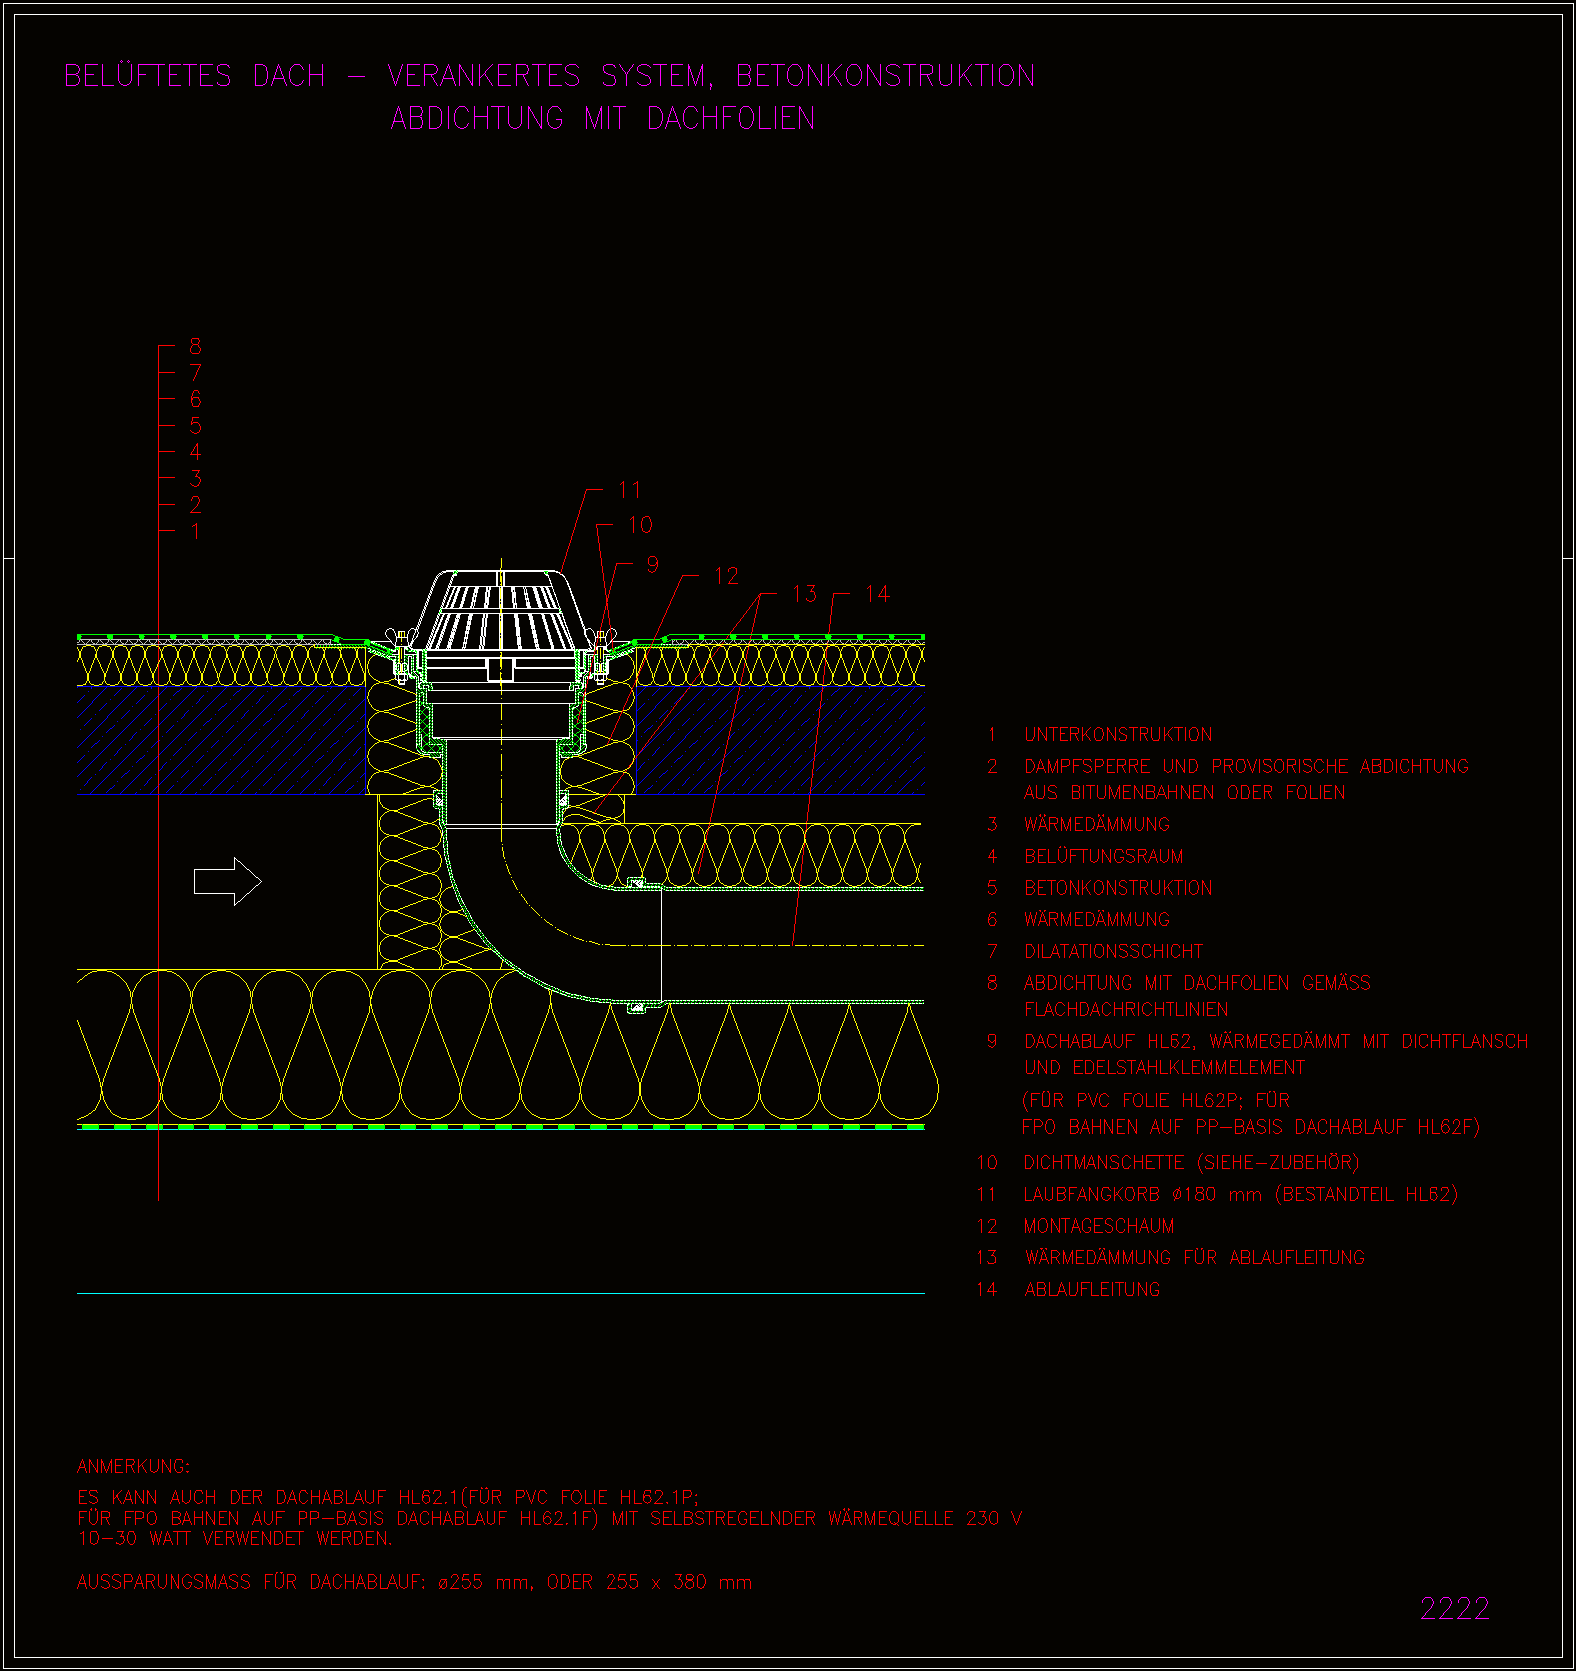Click layer callout number 8
Screen dimensions: 1576x1671
tap(195, 346)
